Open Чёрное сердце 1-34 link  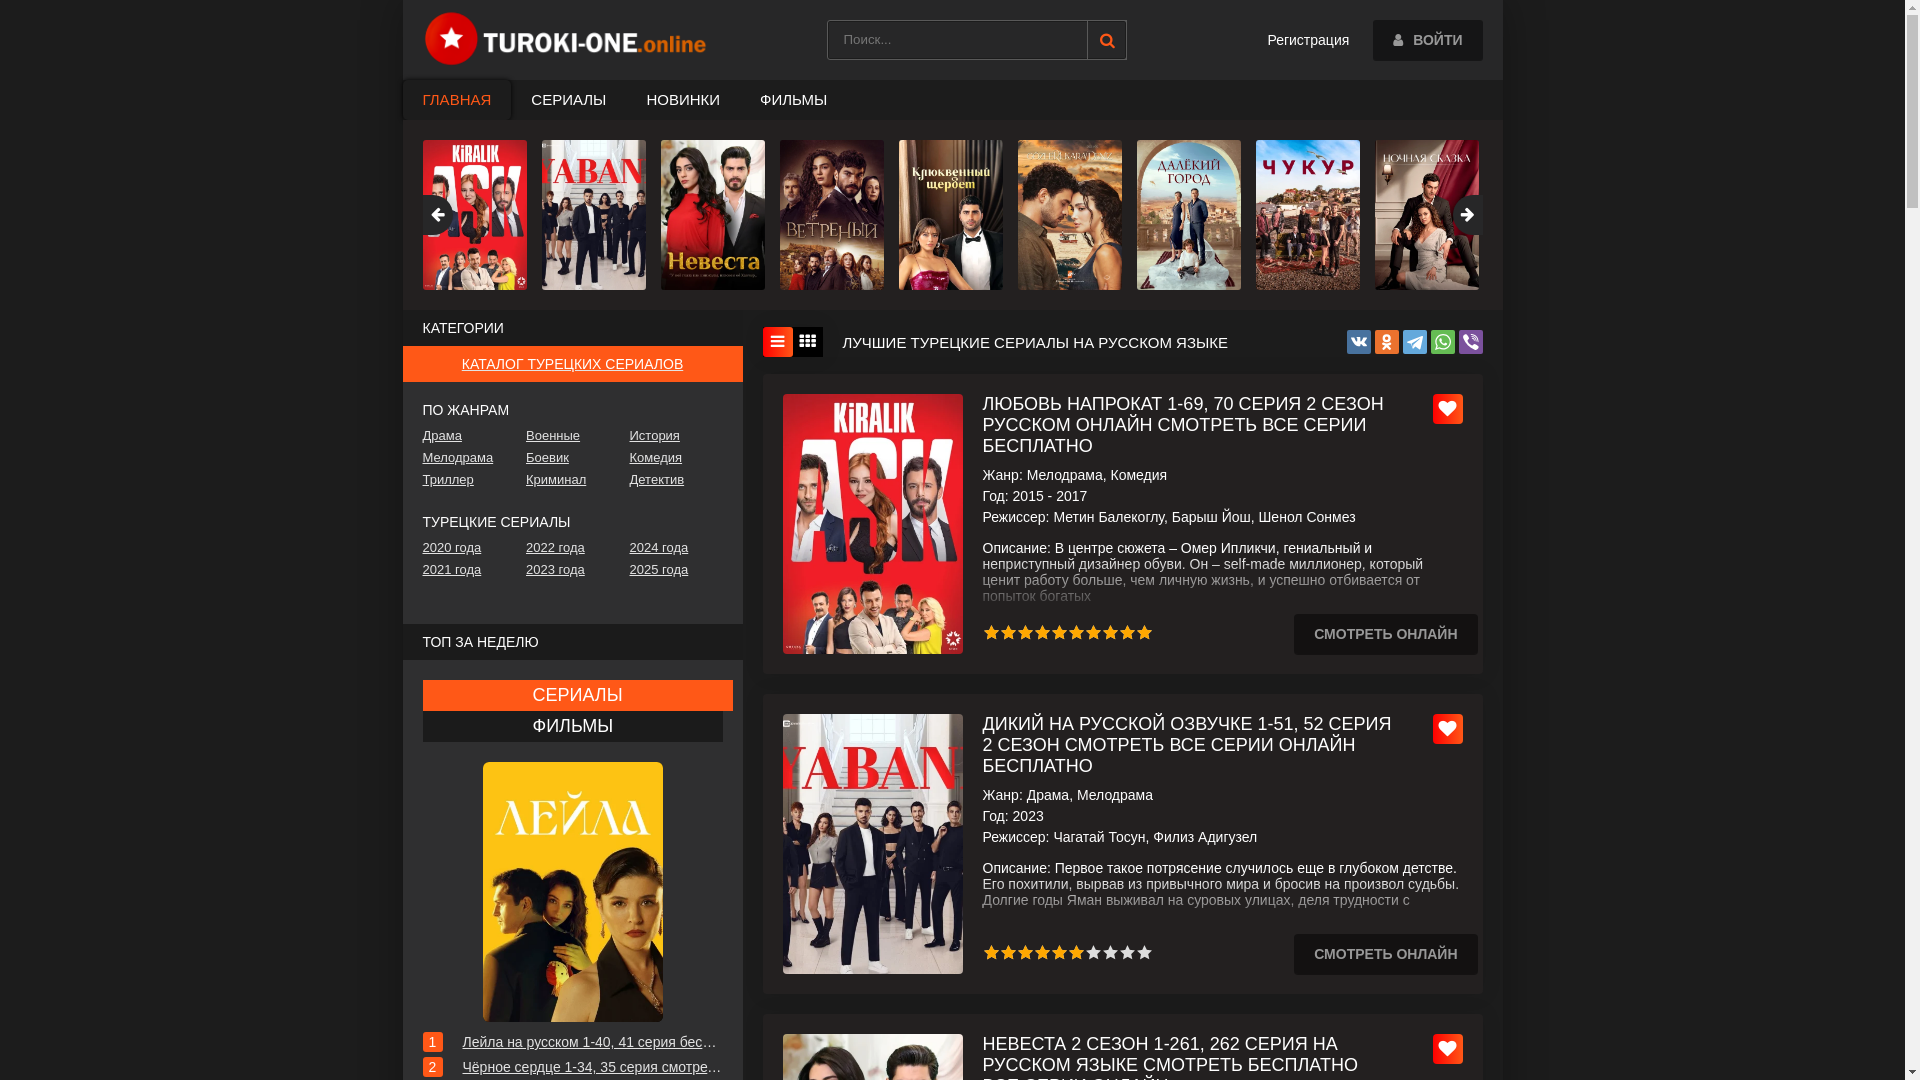(591, 1067)
